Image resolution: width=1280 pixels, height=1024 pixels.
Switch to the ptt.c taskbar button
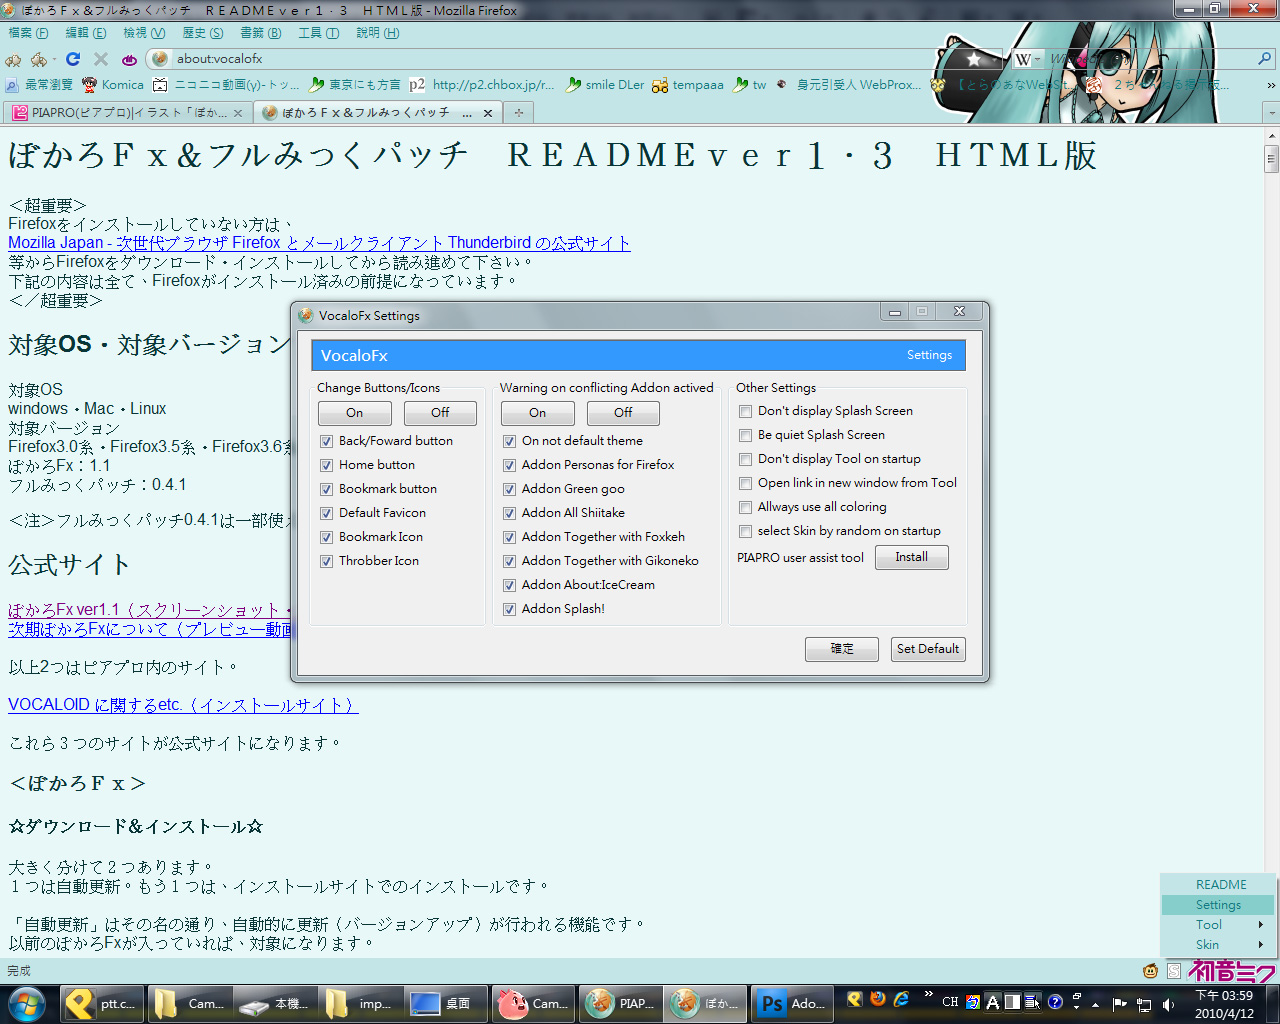100,1003
